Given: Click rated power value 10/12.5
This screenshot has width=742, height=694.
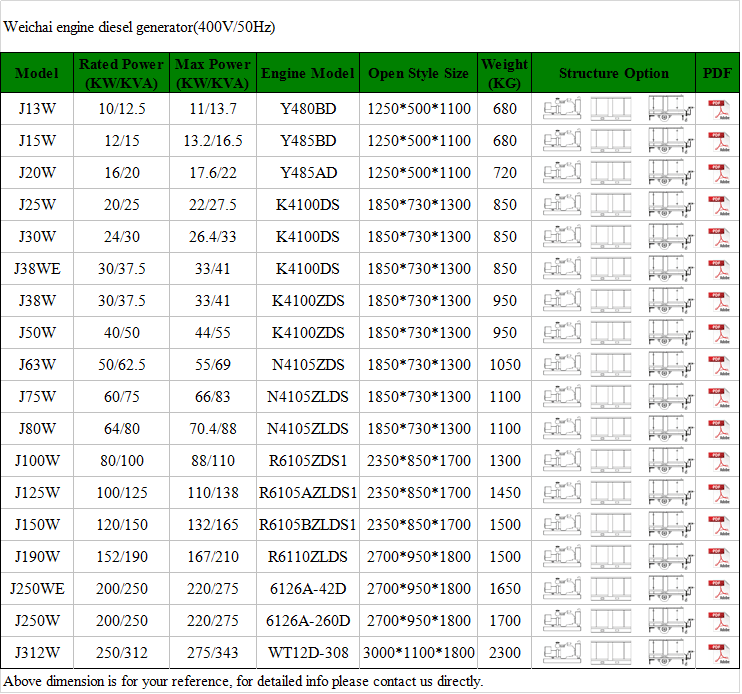Looking at the screenshot, I should [x=122, y=109].
